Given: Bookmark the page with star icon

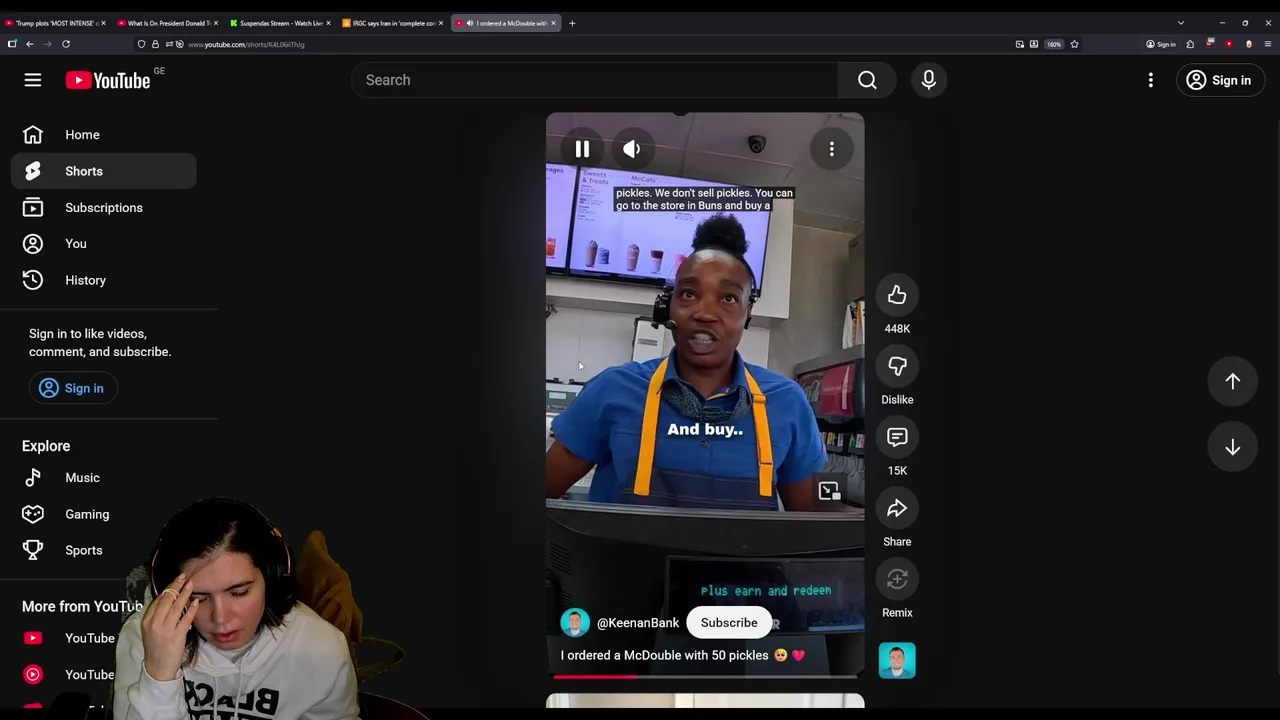Looking at the screenshot, I should click(x=1074, y=44).
